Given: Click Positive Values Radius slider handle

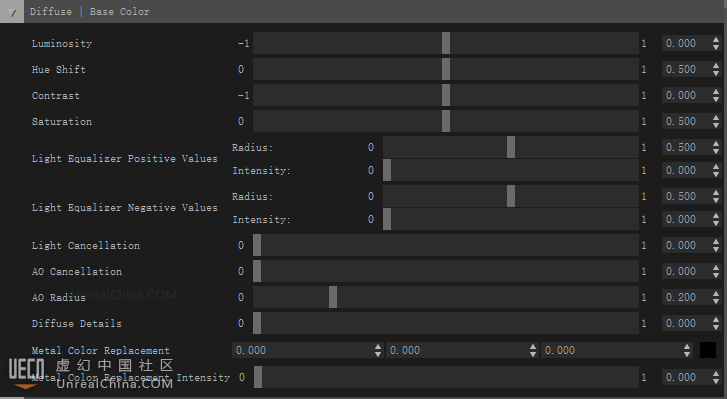Looking at the screenshot, I should coord(511,147).
